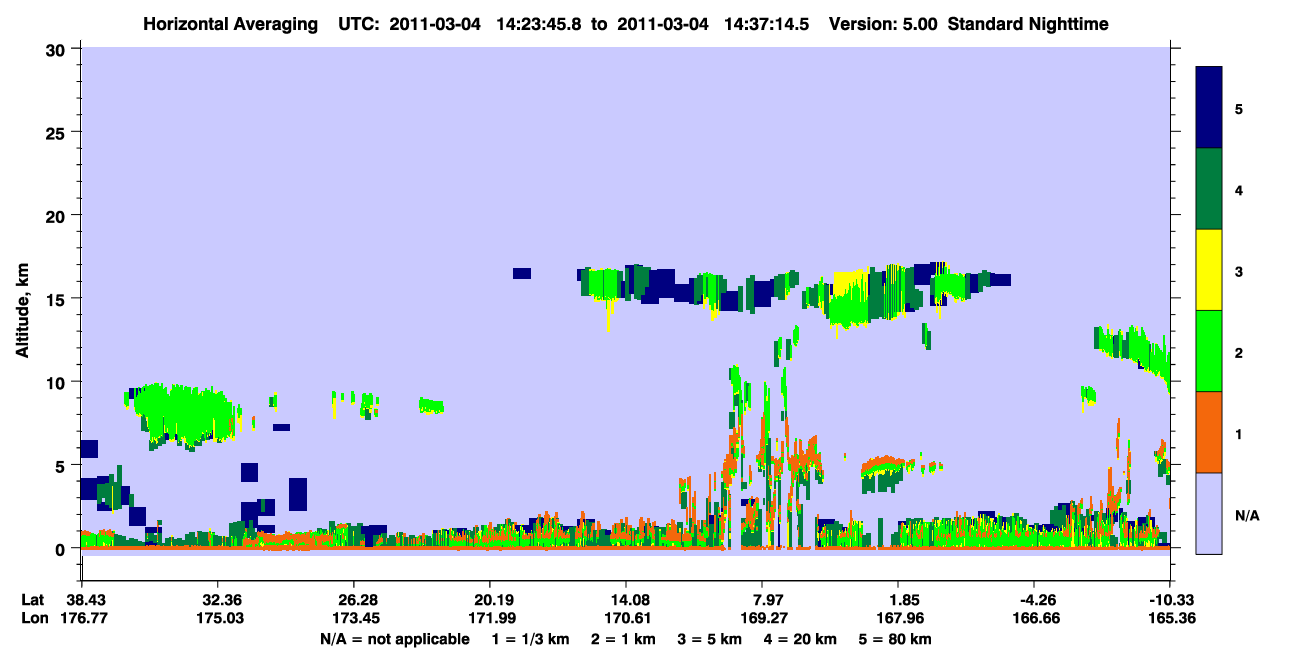Click latitude value 32.36
1300x667 pixels.
[x=217, y=600]
